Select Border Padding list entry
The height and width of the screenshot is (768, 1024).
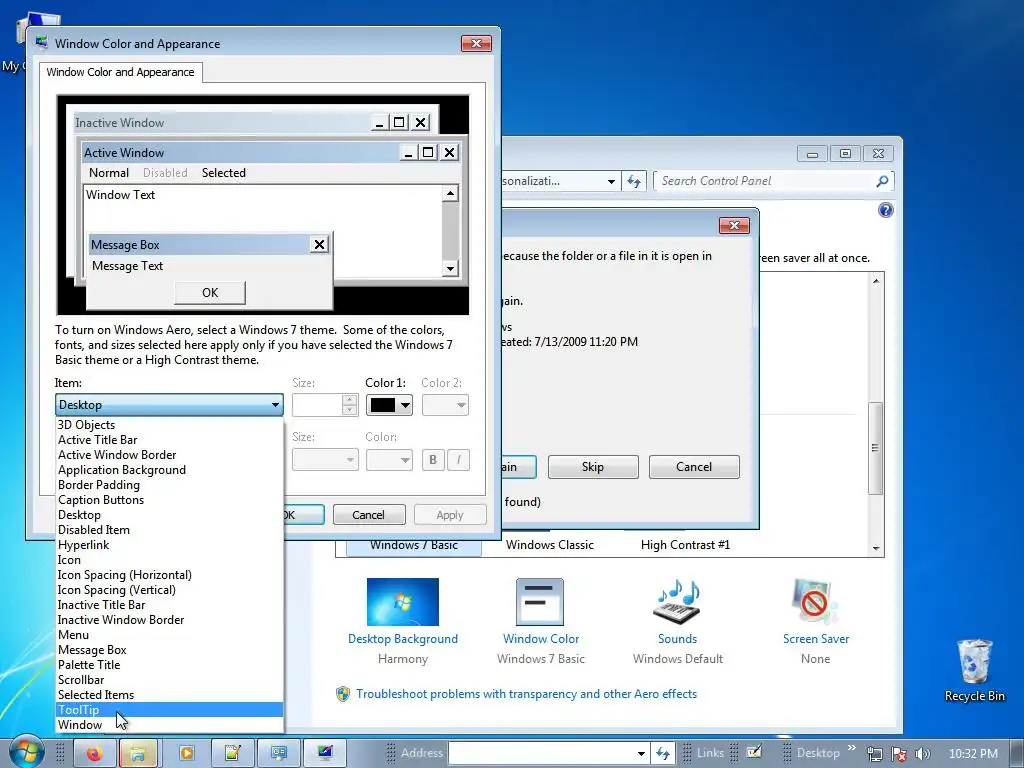169,485
